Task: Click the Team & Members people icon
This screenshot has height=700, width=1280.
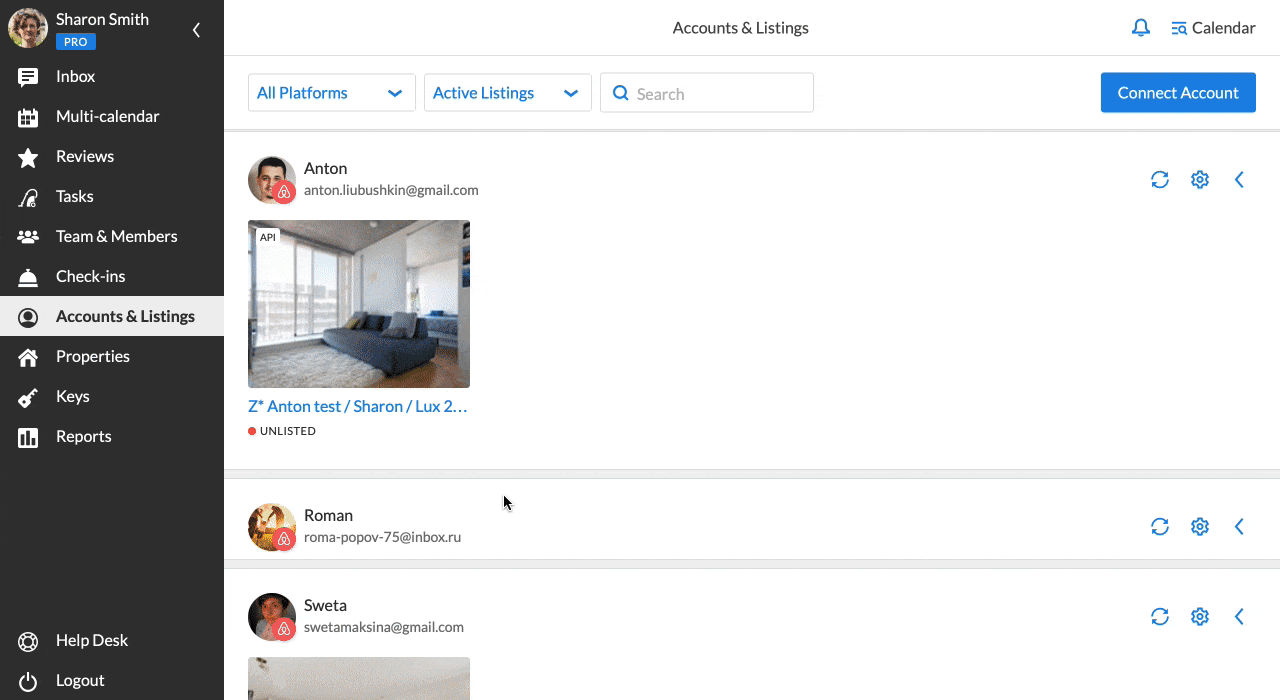Action: coord(28,237)
